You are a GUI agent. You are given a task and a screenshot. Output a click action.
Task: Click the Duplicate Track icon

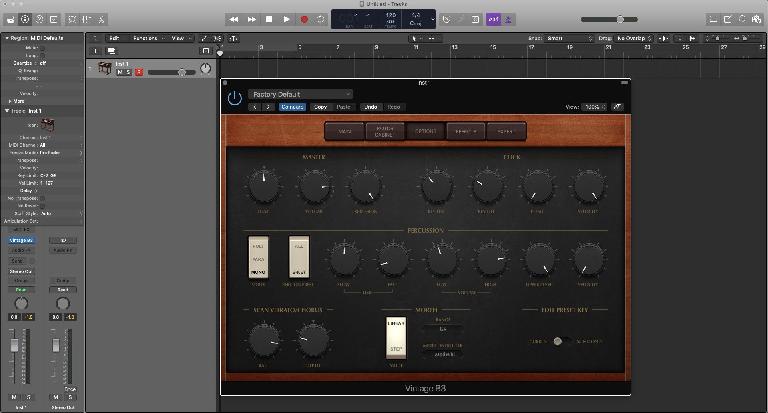[x=112, y=51]
